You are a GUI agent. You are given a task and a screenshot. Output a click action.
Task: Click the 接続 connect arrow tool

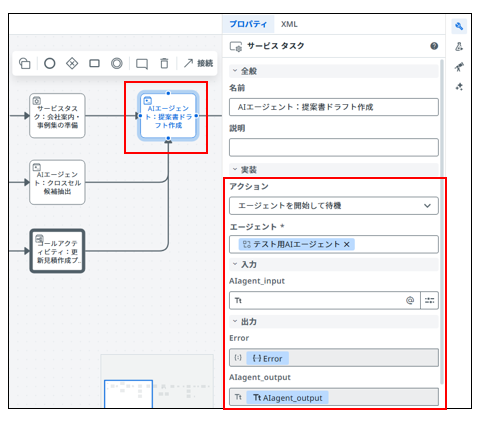point(198,63)
